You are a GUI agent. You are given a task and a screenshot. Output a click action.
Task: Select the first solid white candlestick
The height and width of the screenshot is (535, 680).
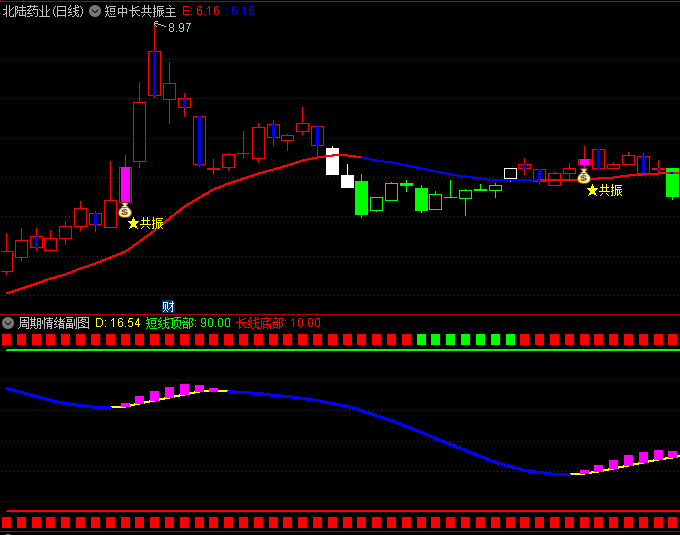333,161
